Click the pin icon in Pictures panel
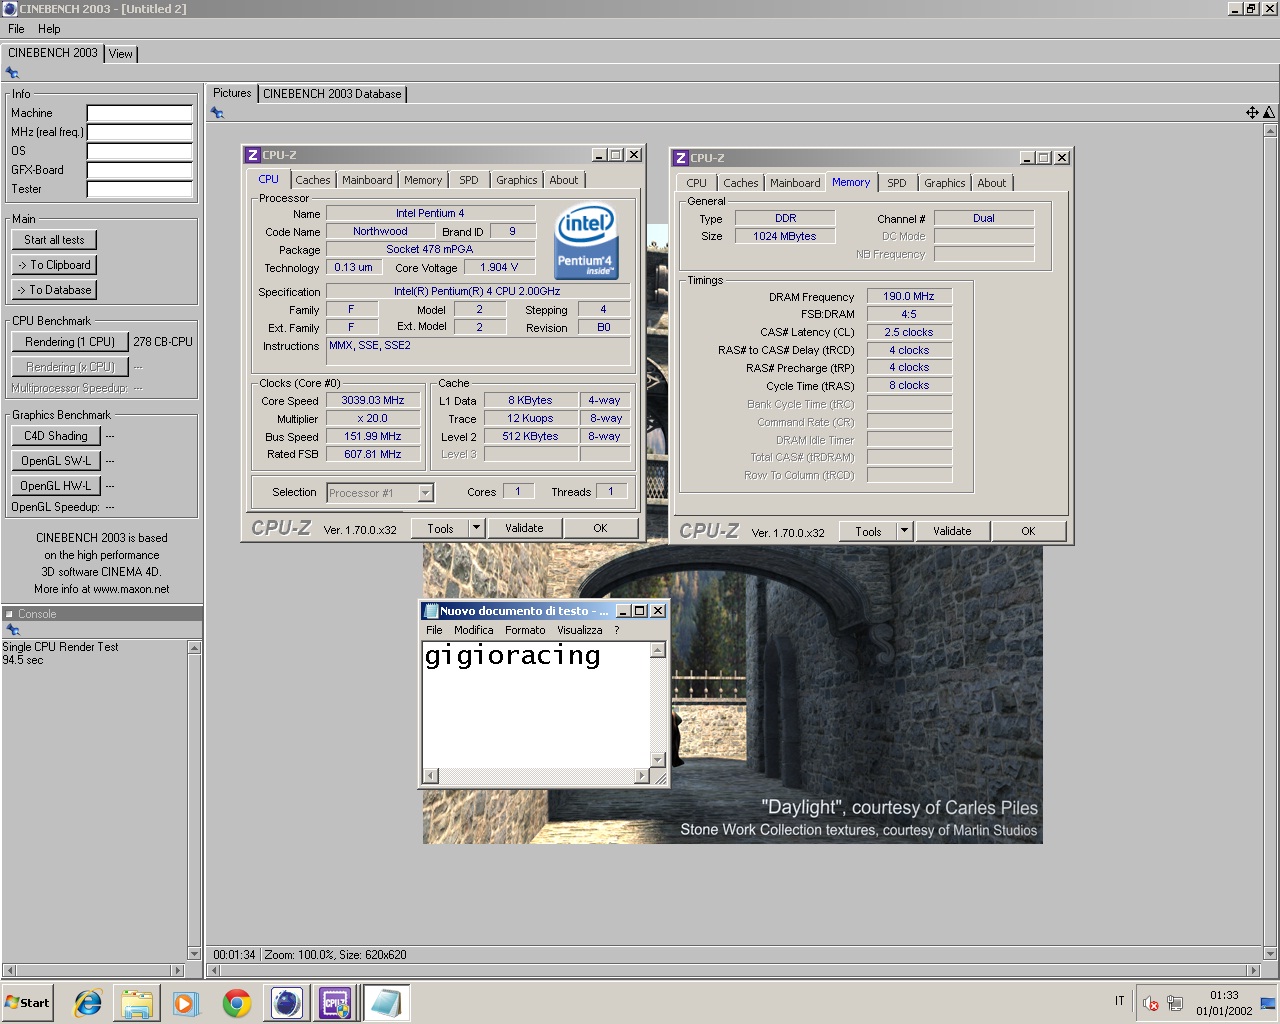 [x=217, y=113]
